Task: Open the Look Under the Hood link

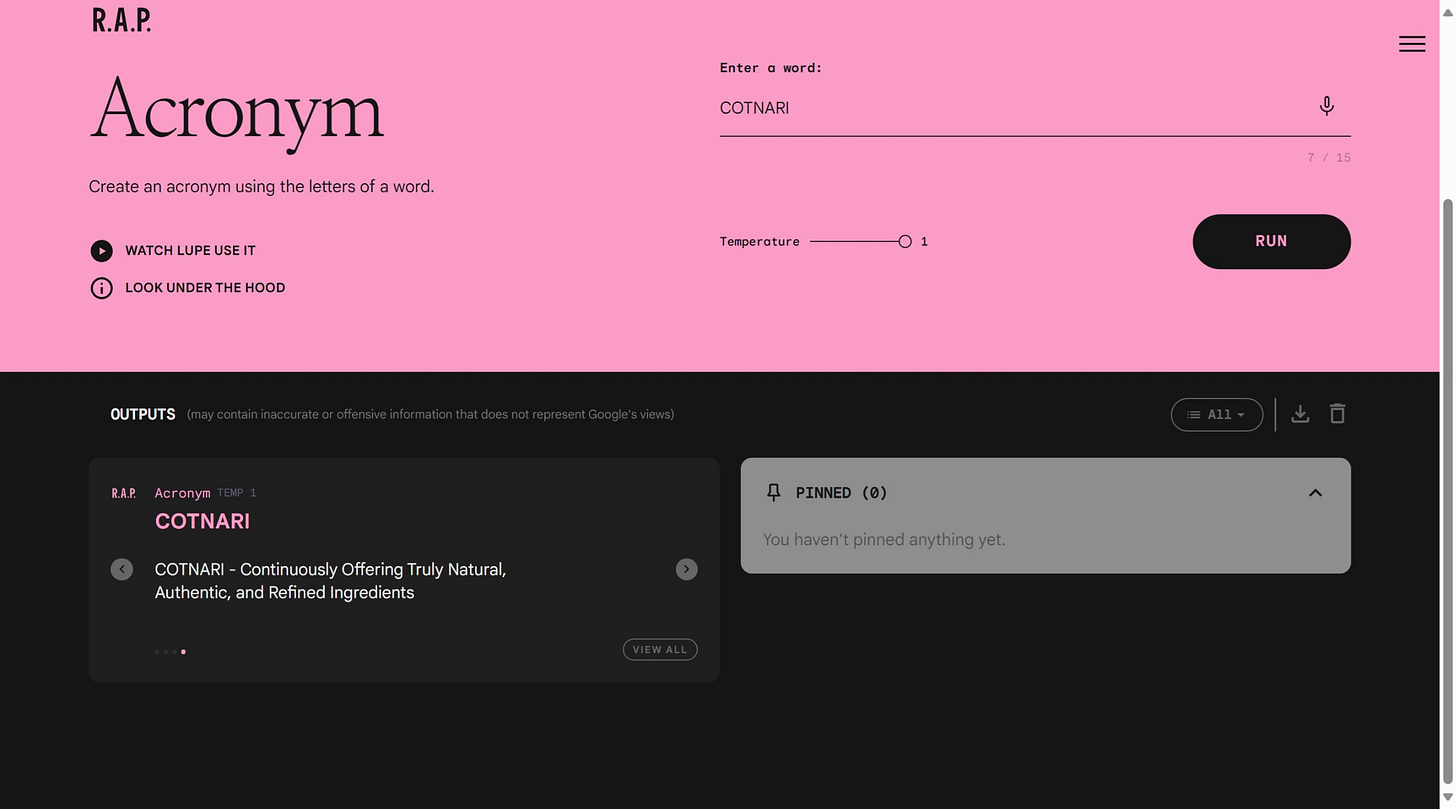Action: pyautogui.click(x=205, y=288)
